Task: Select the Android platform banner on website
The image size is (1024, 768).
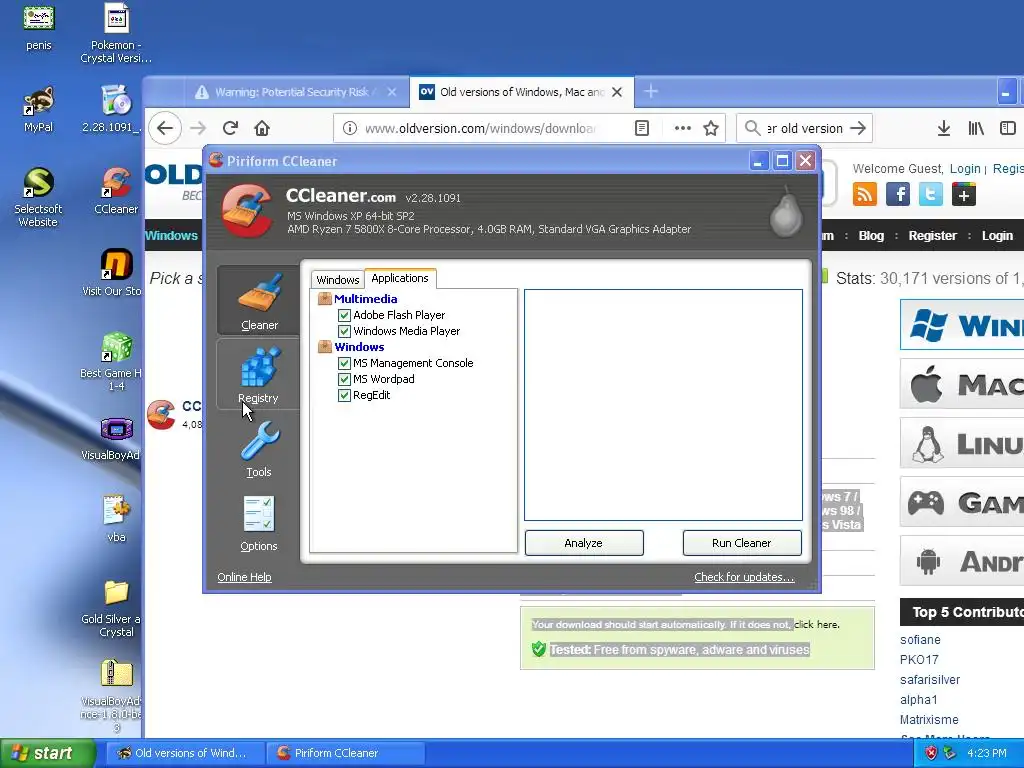Action: click(x=962, y=561)
